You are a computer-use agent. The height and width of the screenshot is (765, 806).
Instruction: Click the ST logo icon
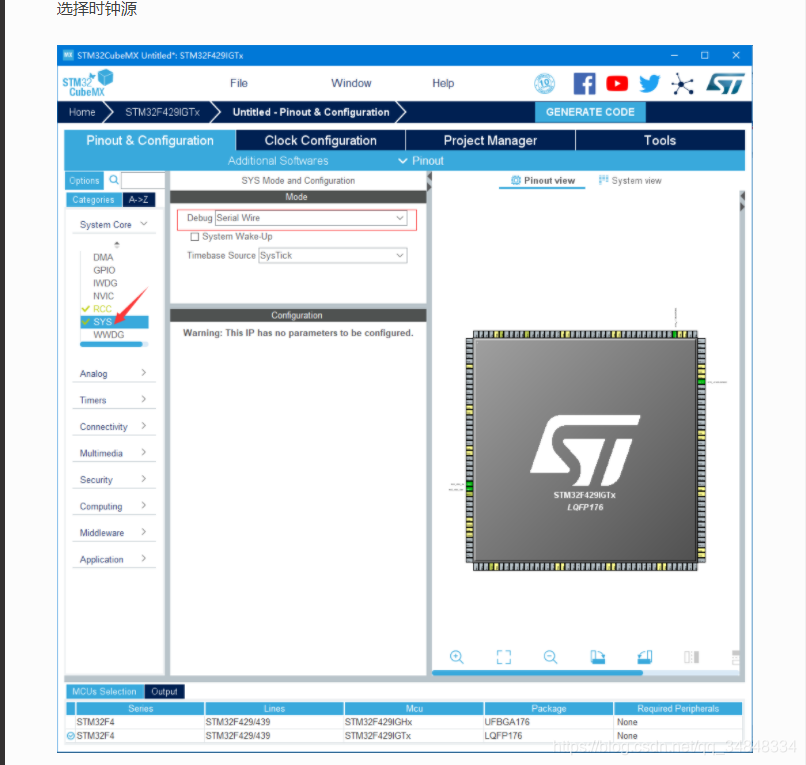point(725,83)
